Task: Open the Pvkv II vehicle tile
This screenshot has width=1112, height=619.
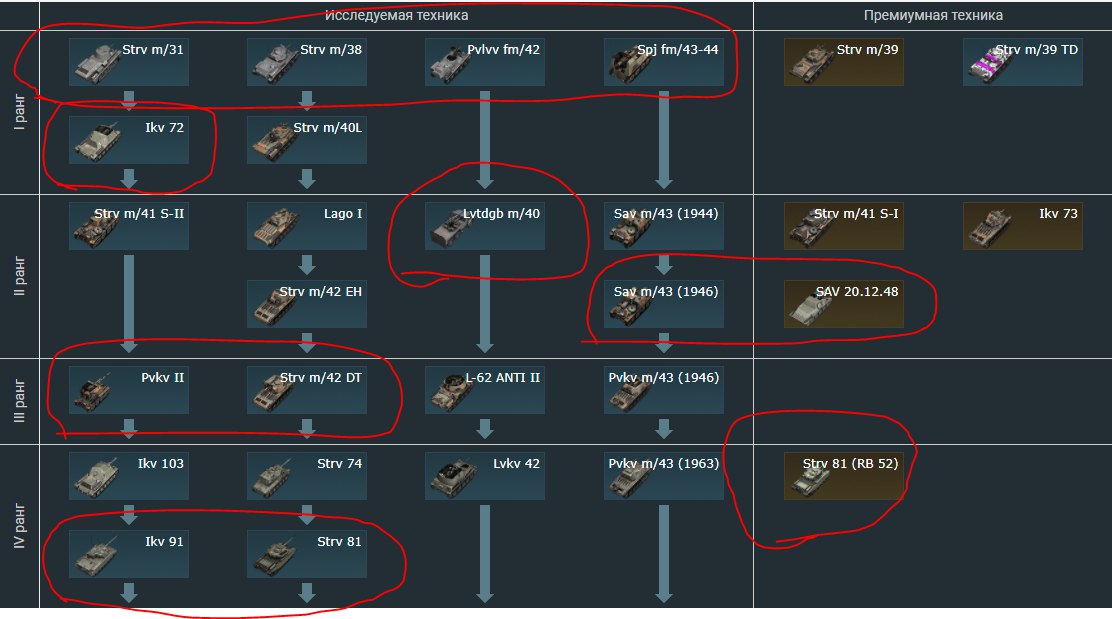Action: pos(129,390)
